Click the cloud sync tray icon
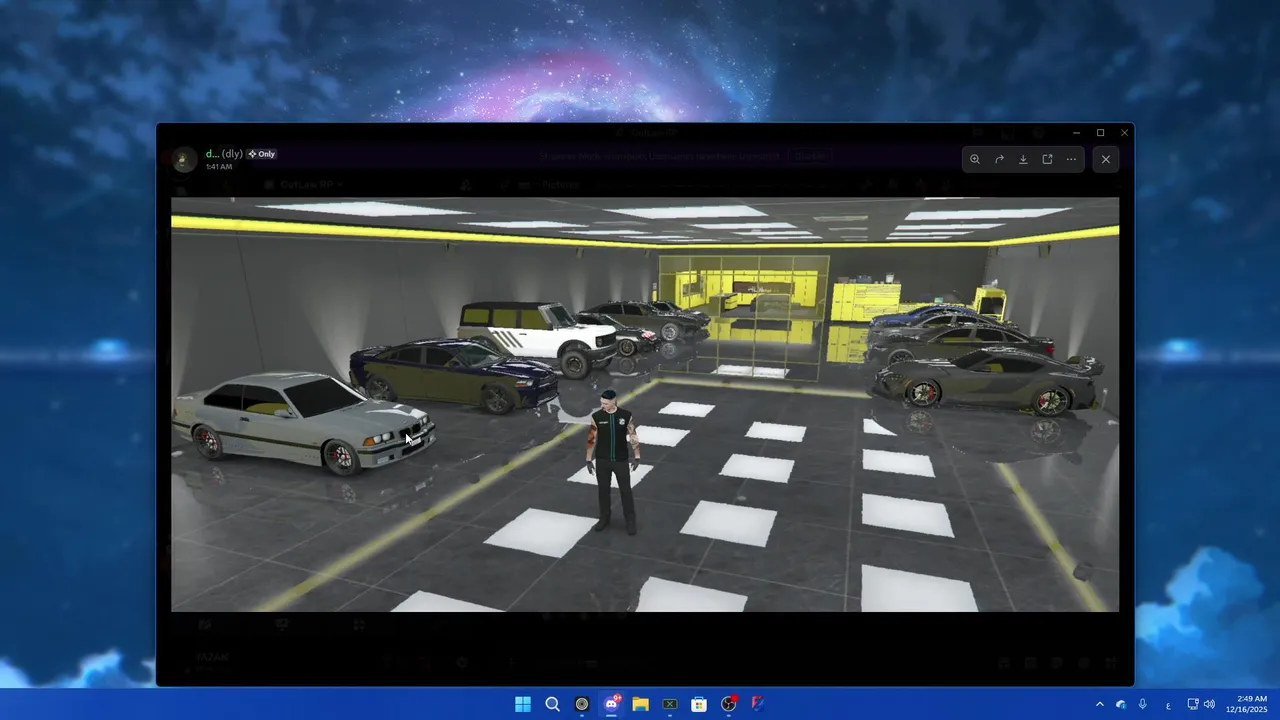 (1121, 704)
